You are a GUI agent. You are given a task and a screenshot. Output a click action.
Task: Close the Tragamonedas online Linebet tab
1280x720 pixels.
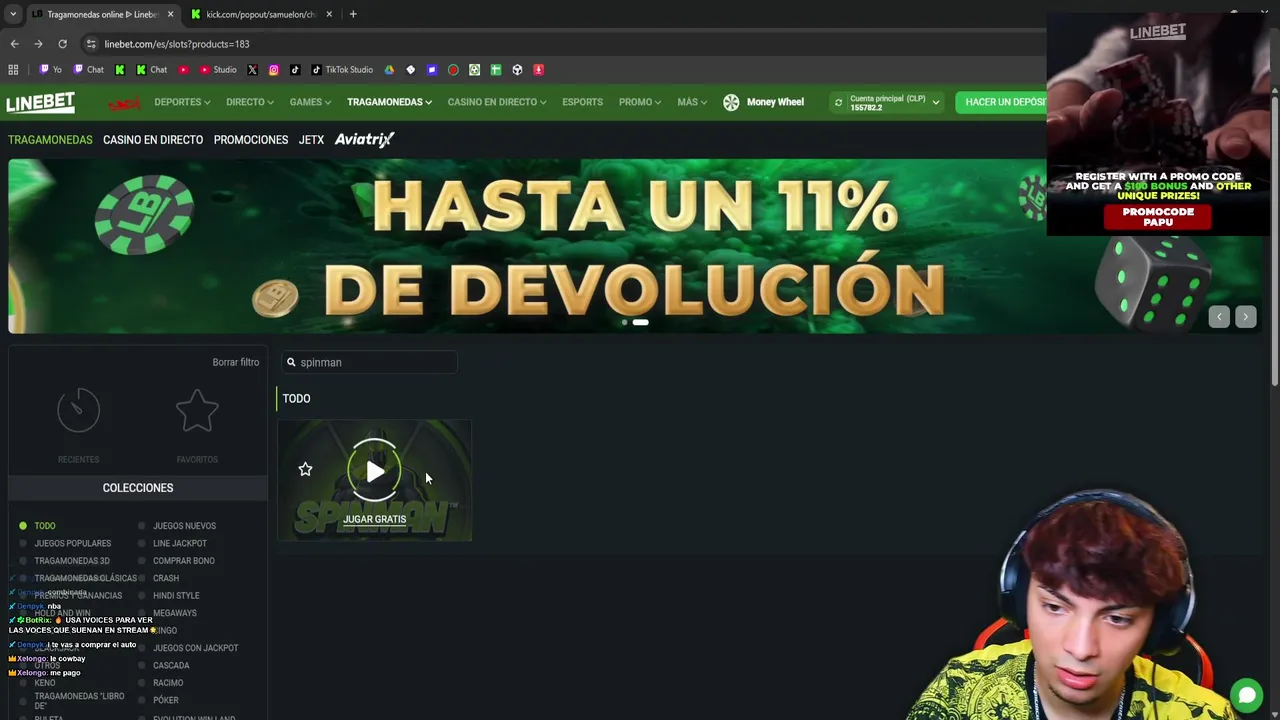click(x=170, y=14)
